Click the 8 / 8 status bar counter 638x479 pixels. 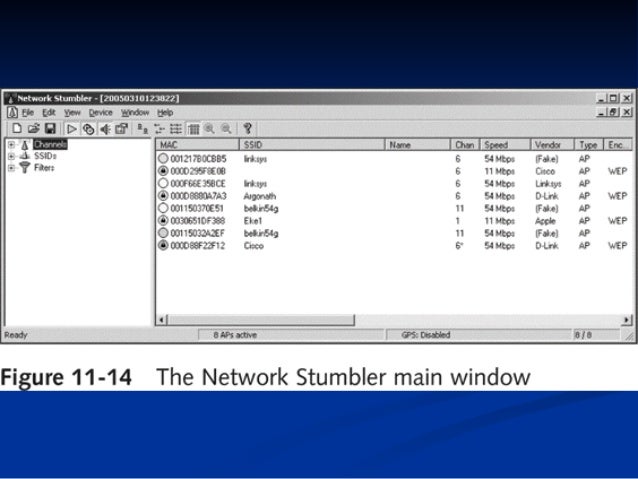[x=583, y=335]
